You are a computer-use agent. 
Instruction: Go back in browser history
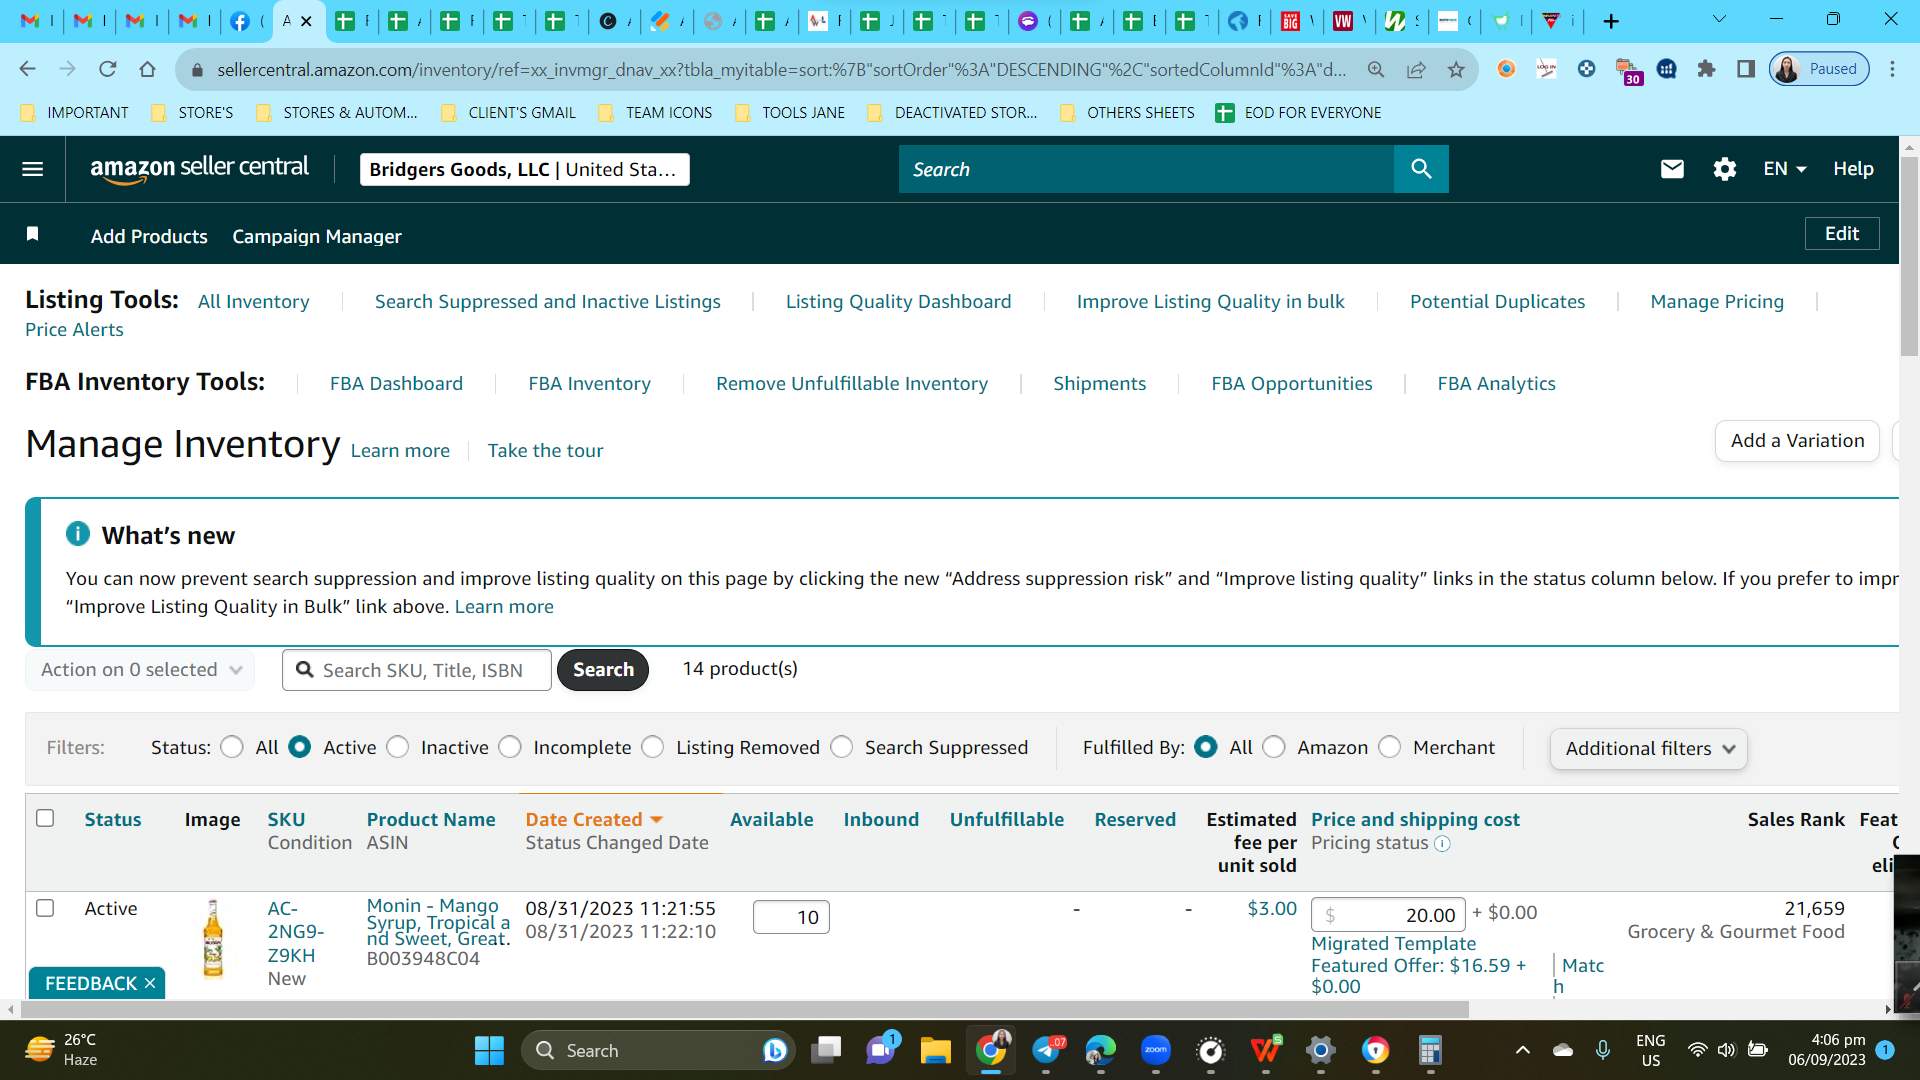click(x=28, y=69)
